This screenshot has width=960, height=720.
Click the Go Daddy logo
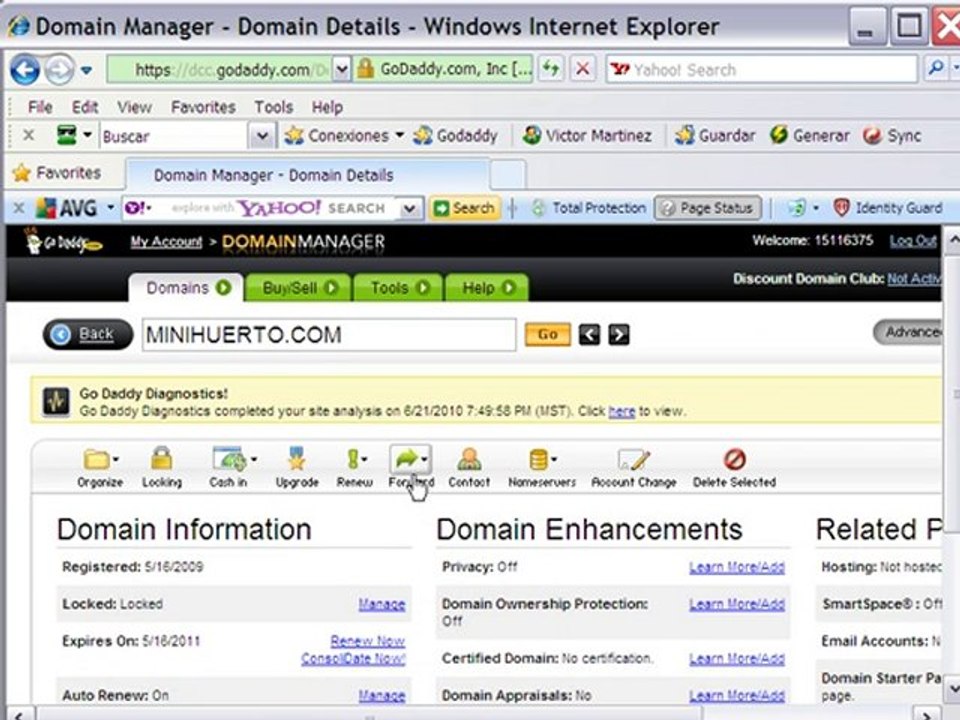(64, 242)
